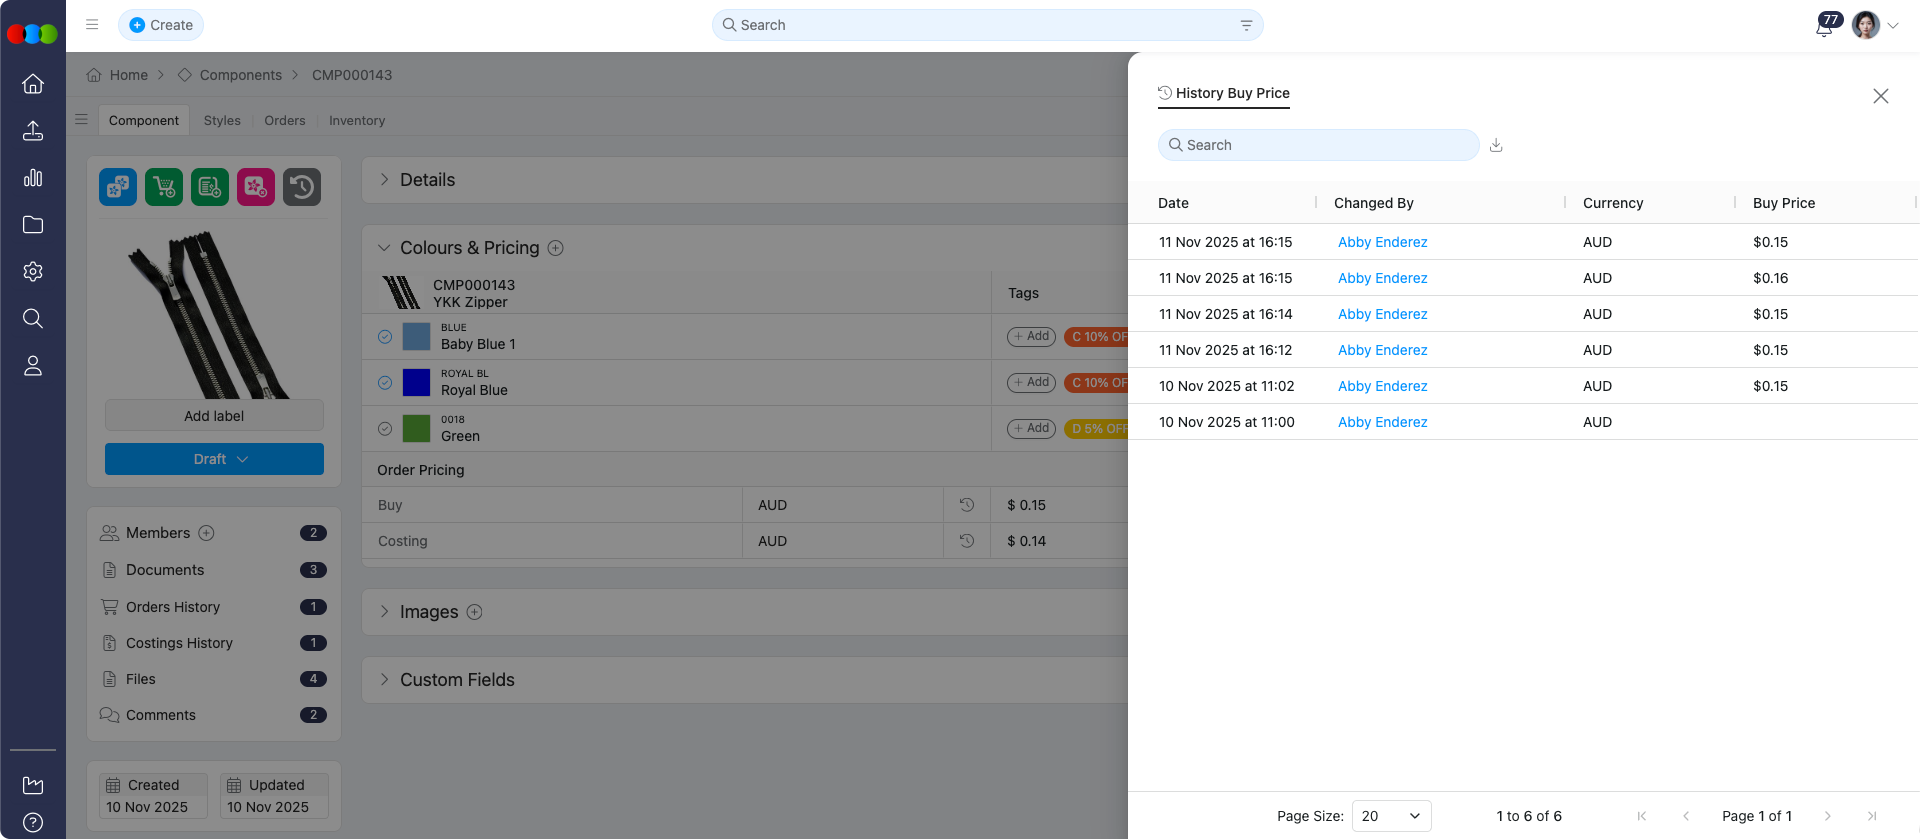Open the bar chart reports sidebar icon
The width and height of the screenshot is (1920, 839).
click(x=33, y=178)
